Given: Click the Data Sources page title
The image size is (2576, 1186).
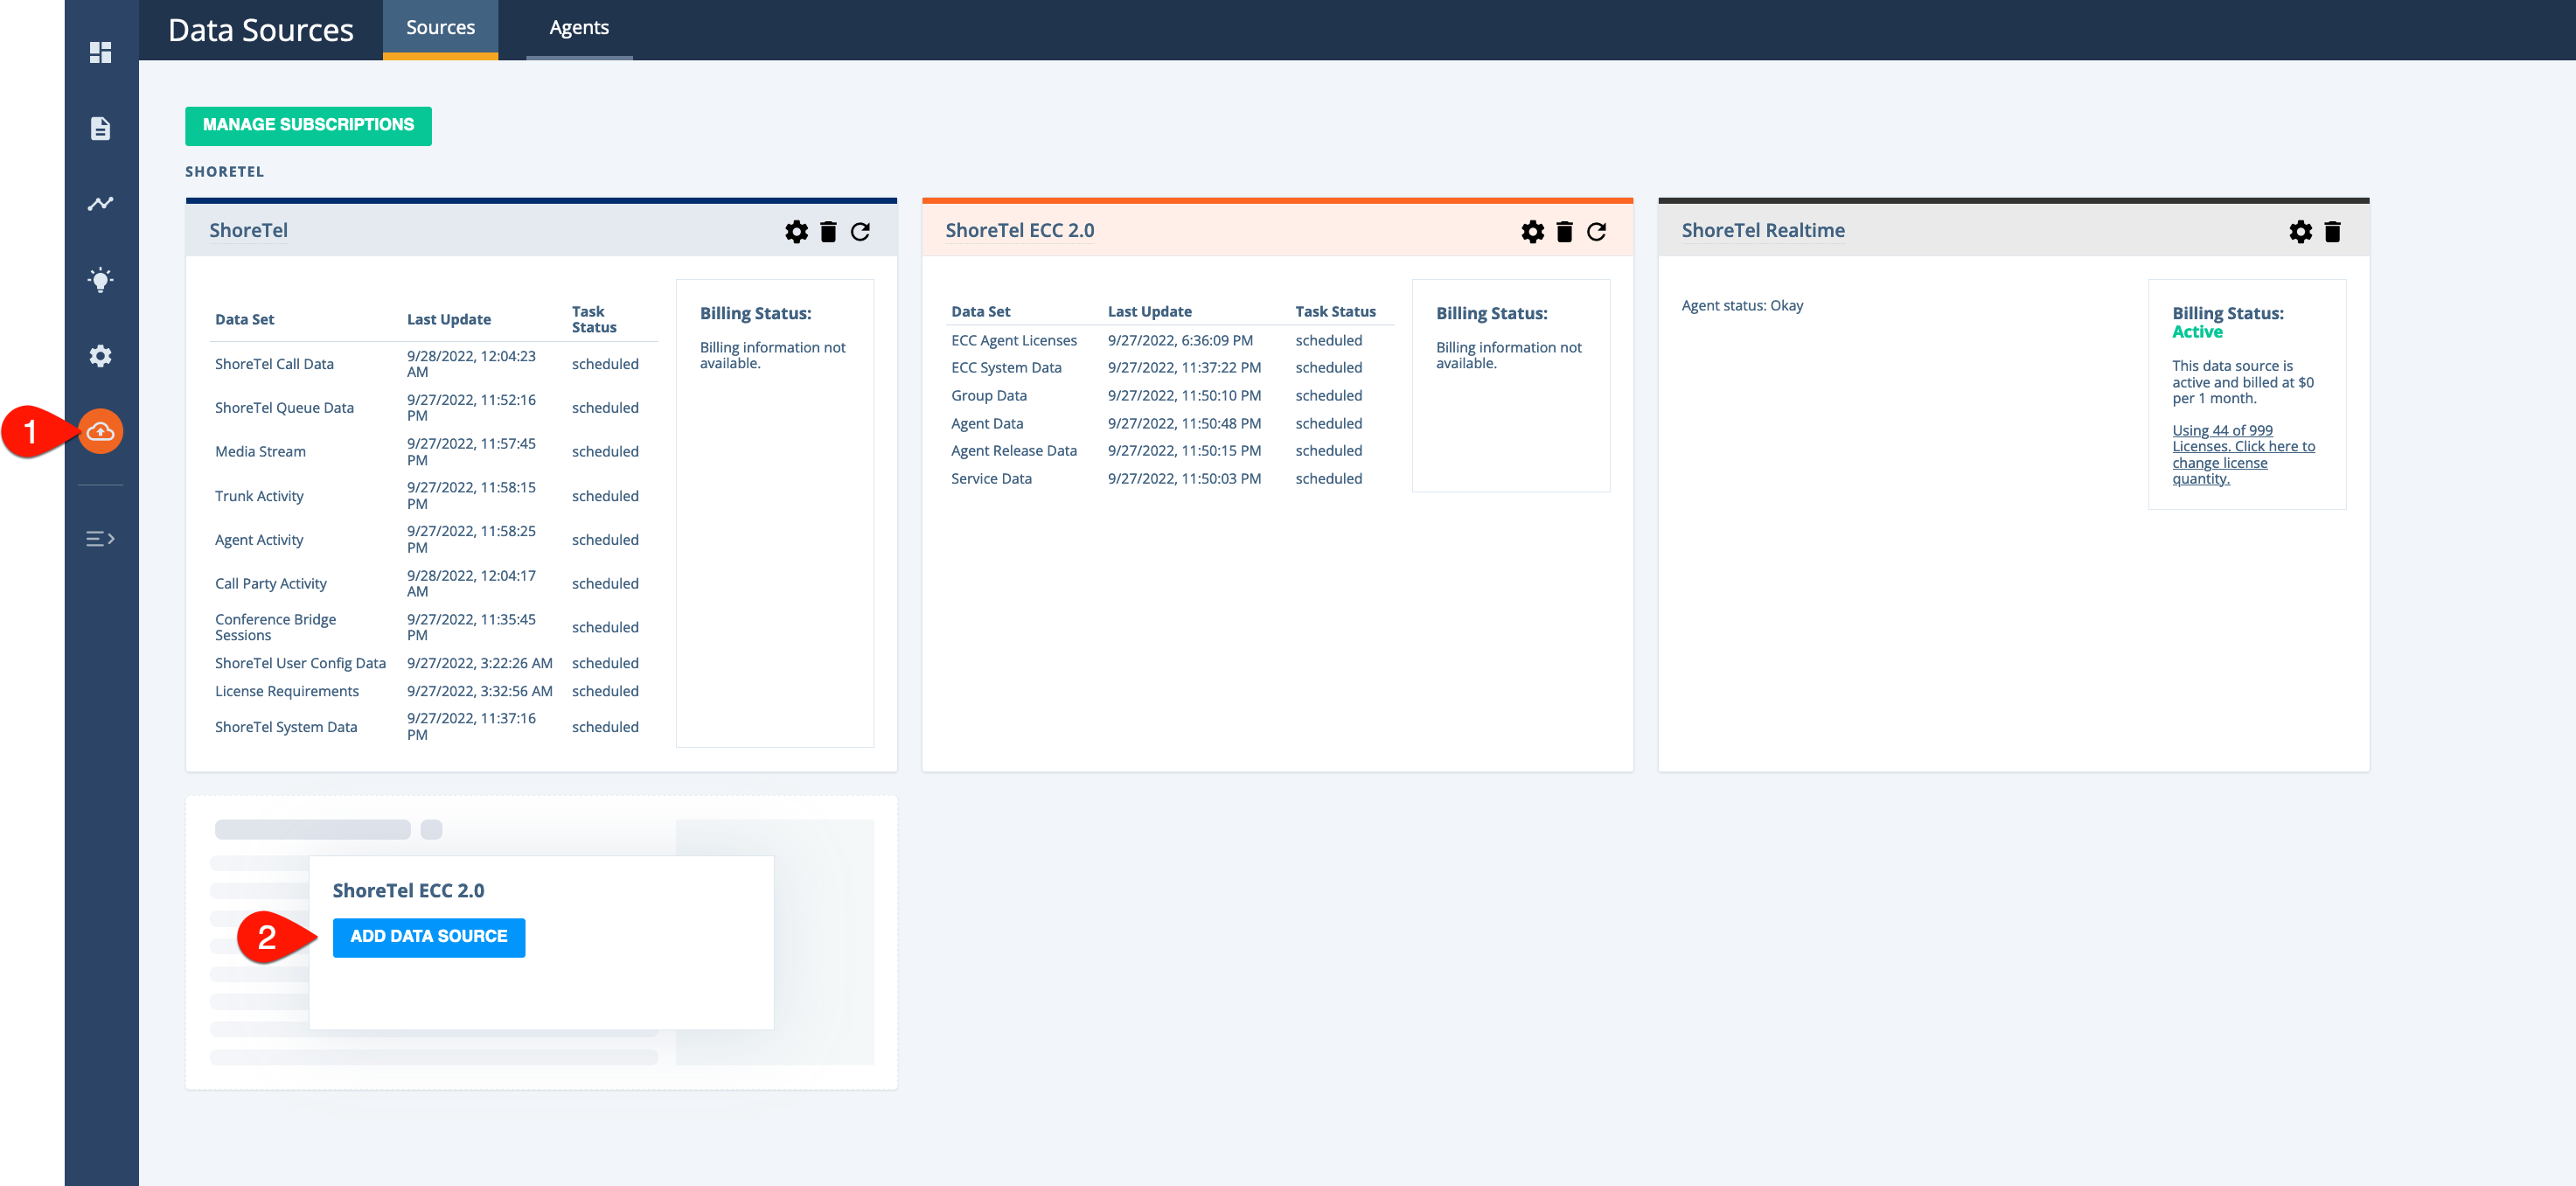Looking at the screenshot, I should pos(260,30).
